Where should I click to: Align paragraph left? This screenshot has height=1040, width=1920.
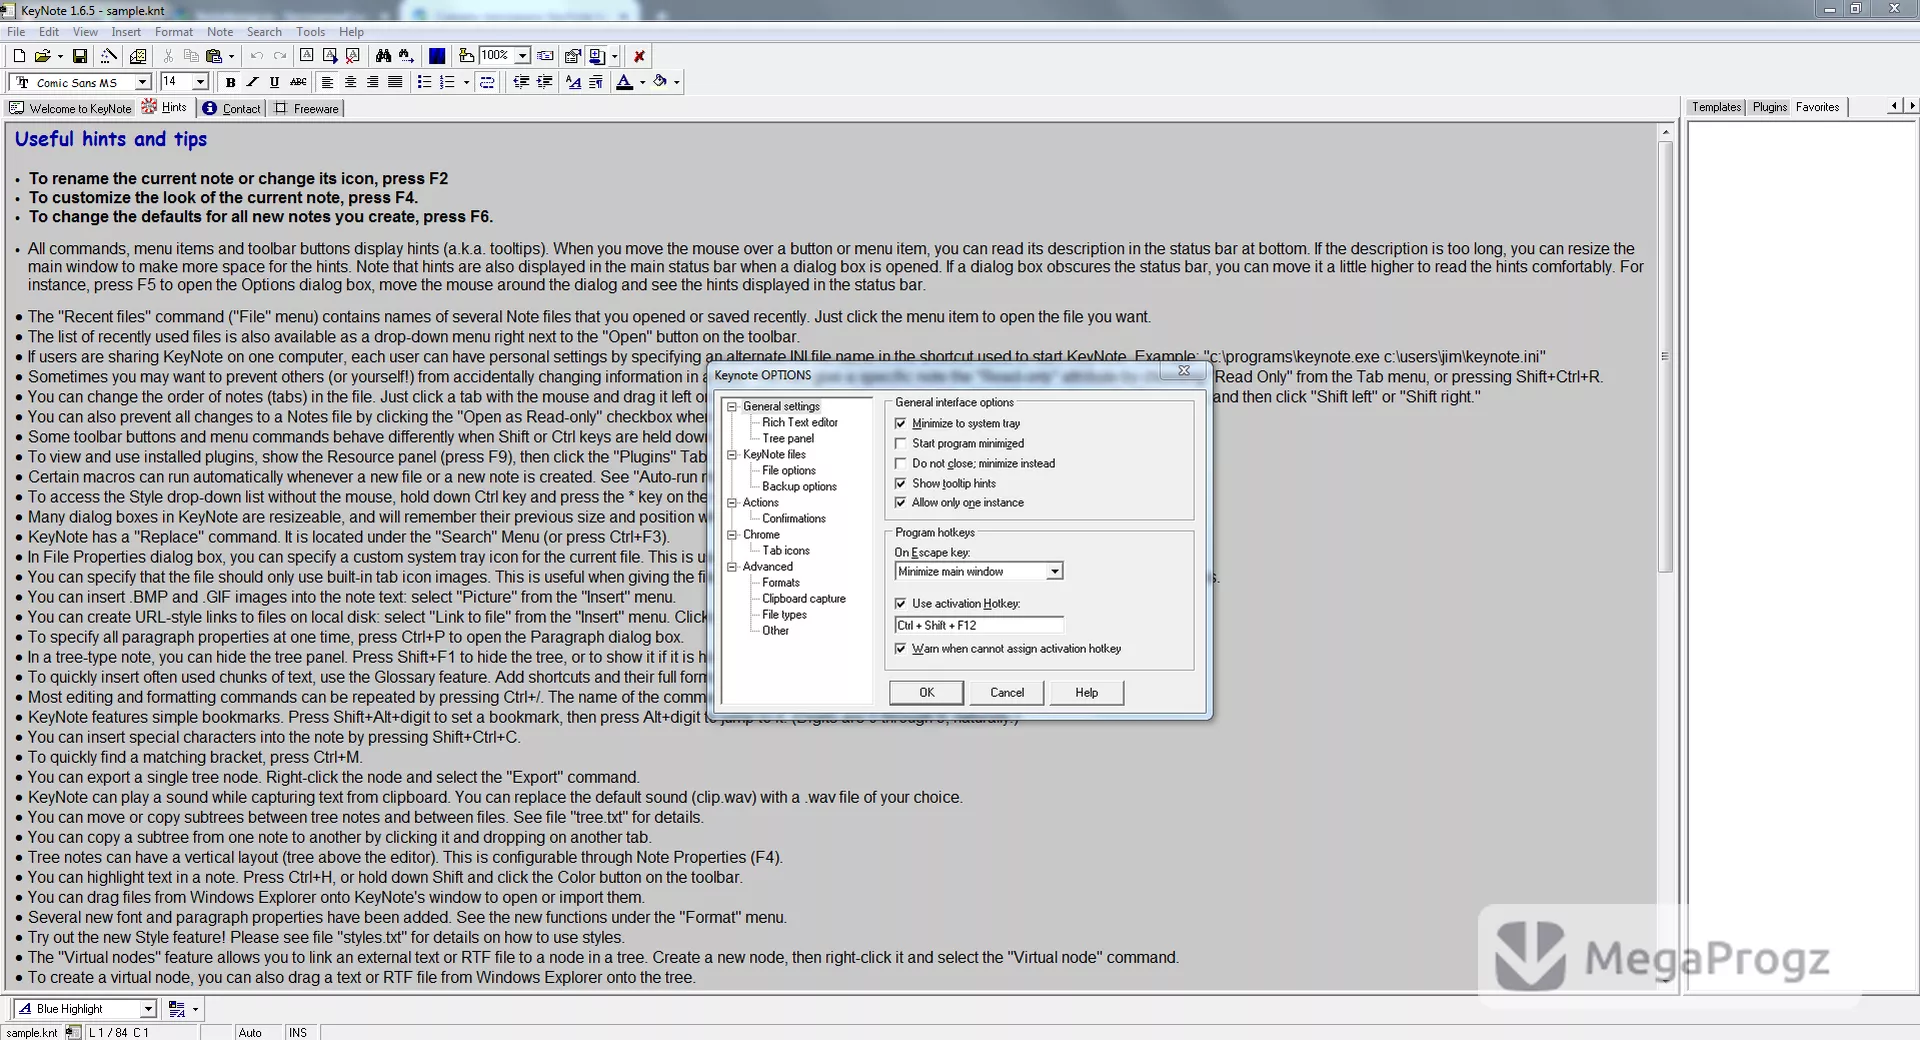point(328,82)
